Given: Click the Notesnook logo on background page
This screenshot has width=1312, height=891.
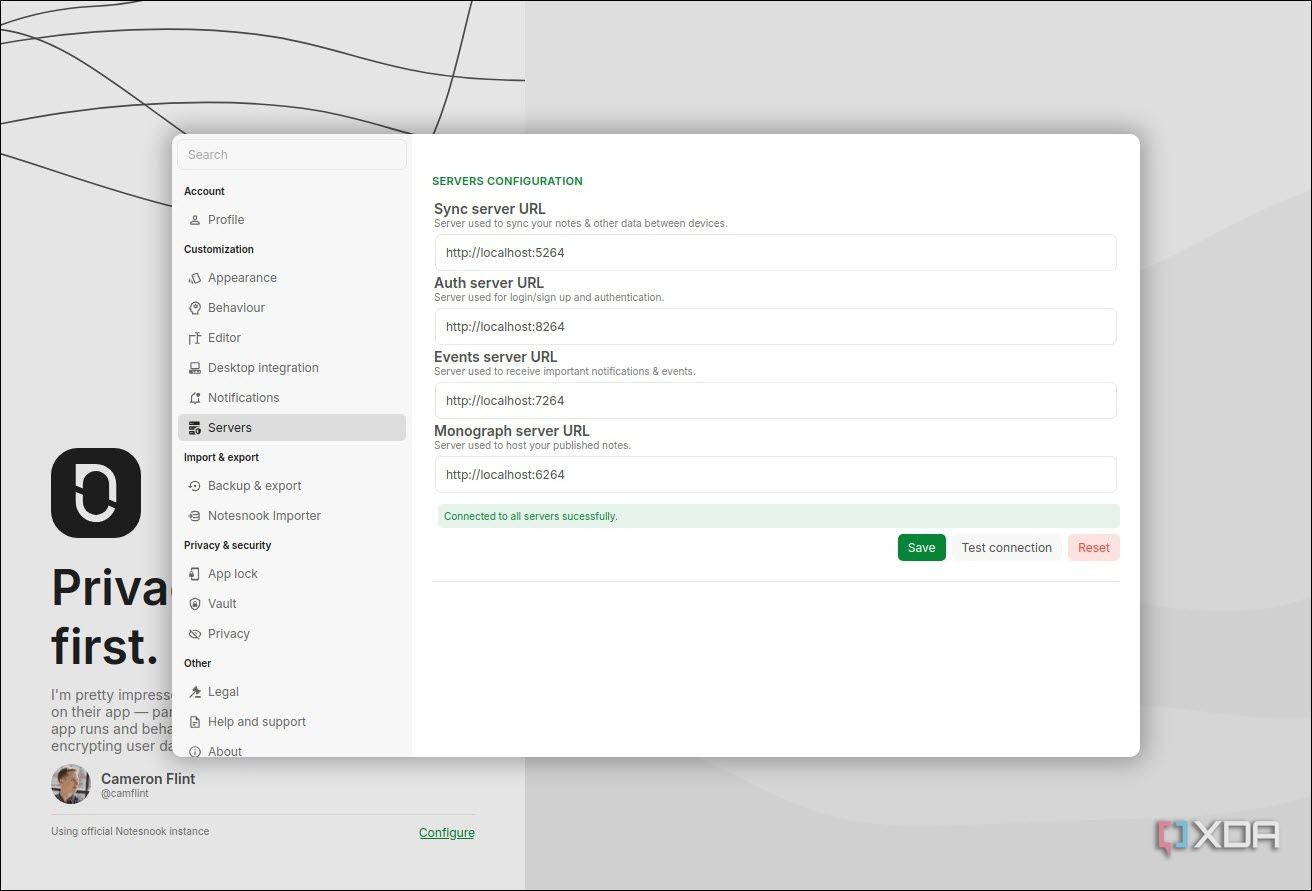Looking at the screenshot, I should [96, 493].
